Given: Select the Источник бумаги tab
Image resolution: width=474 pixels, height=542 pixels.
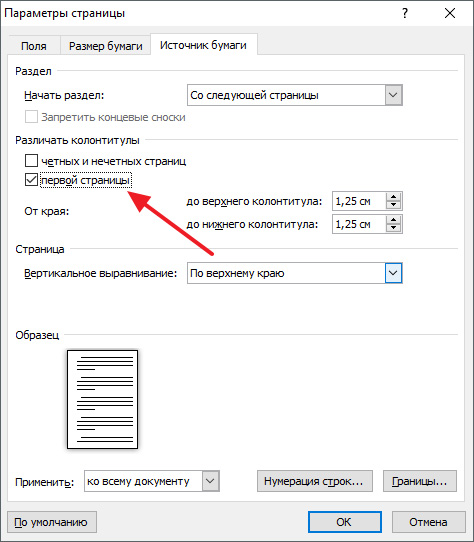Looking at the screenshot, I should click(x=203, y=45).
